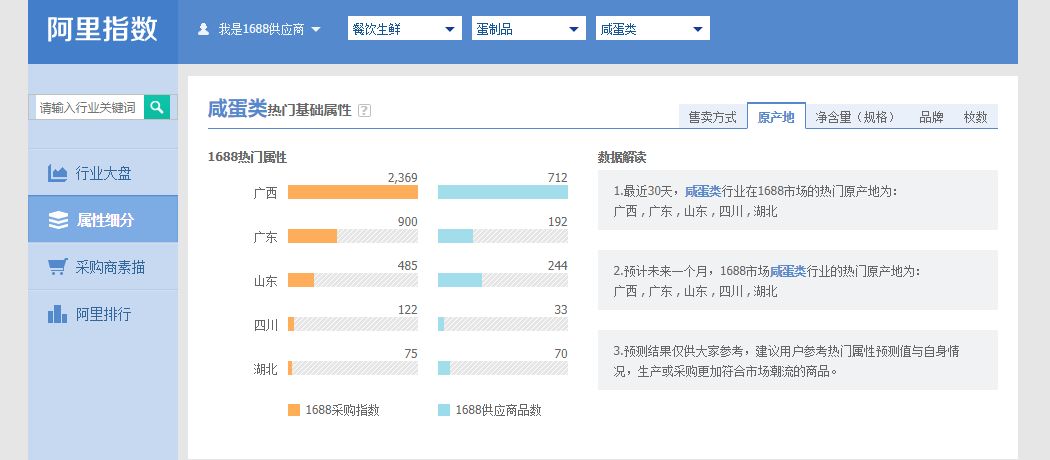Click the blue 1688供应商品数 legend square

click(444, 410)
